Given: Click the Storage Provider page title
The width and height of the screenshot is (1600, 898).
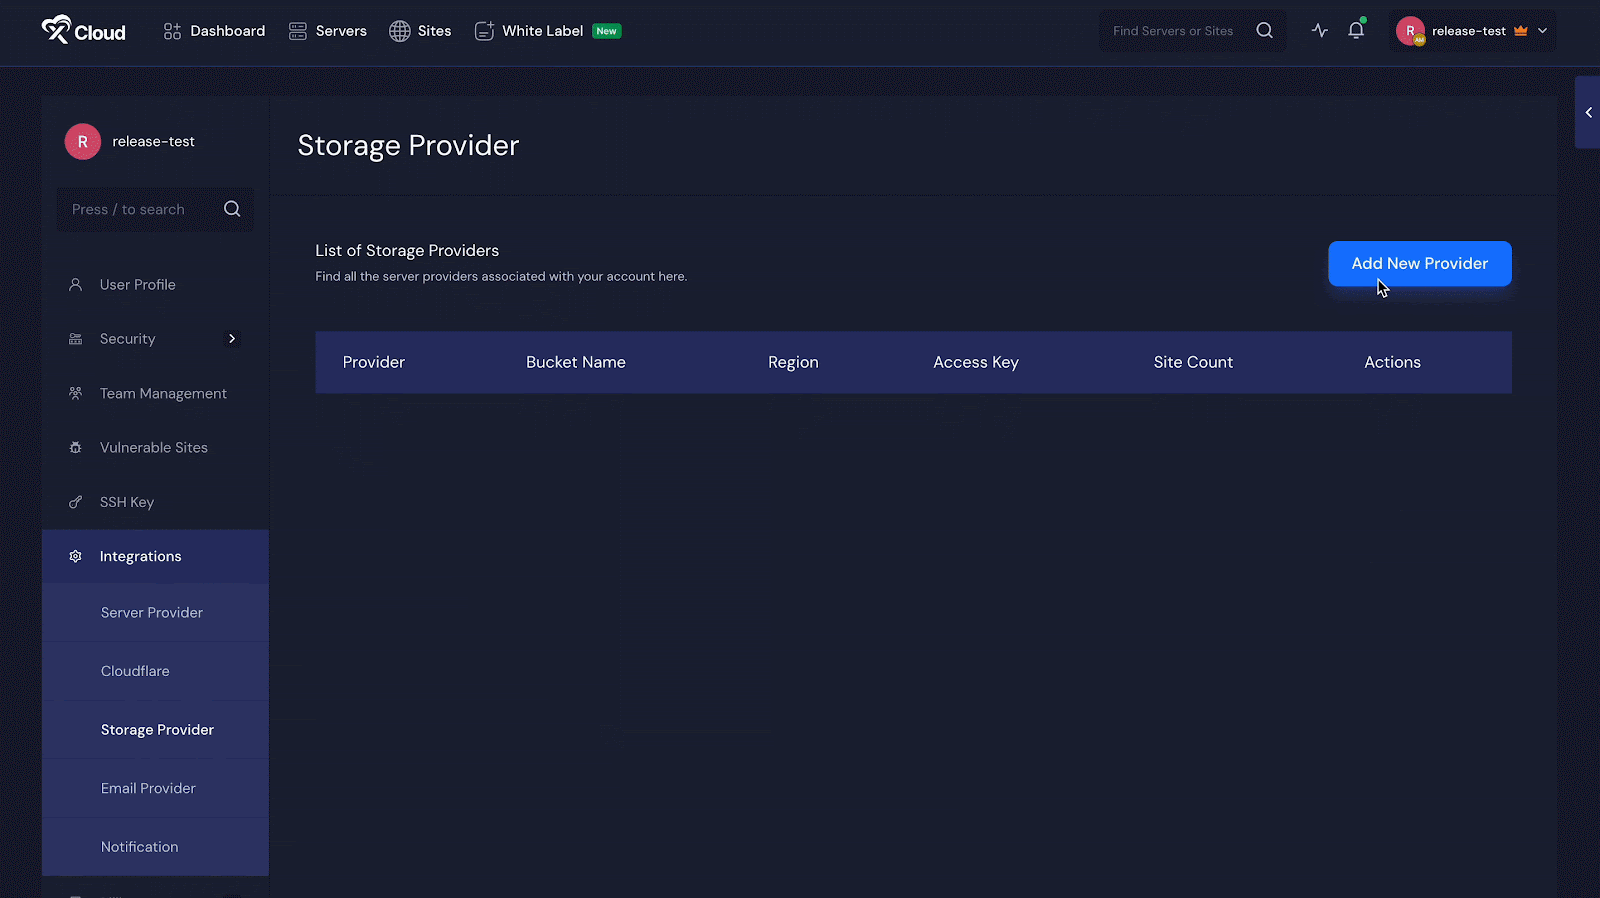Looking at the screenshot, I should click(x=408, y=145).
